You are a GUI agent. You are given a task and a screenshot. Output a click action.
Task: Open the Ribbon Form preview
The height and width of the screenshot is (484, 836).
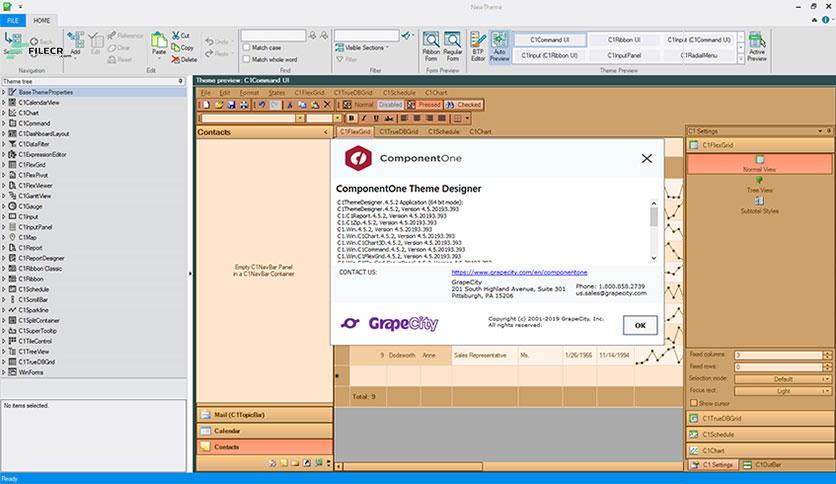click(431, 46)
